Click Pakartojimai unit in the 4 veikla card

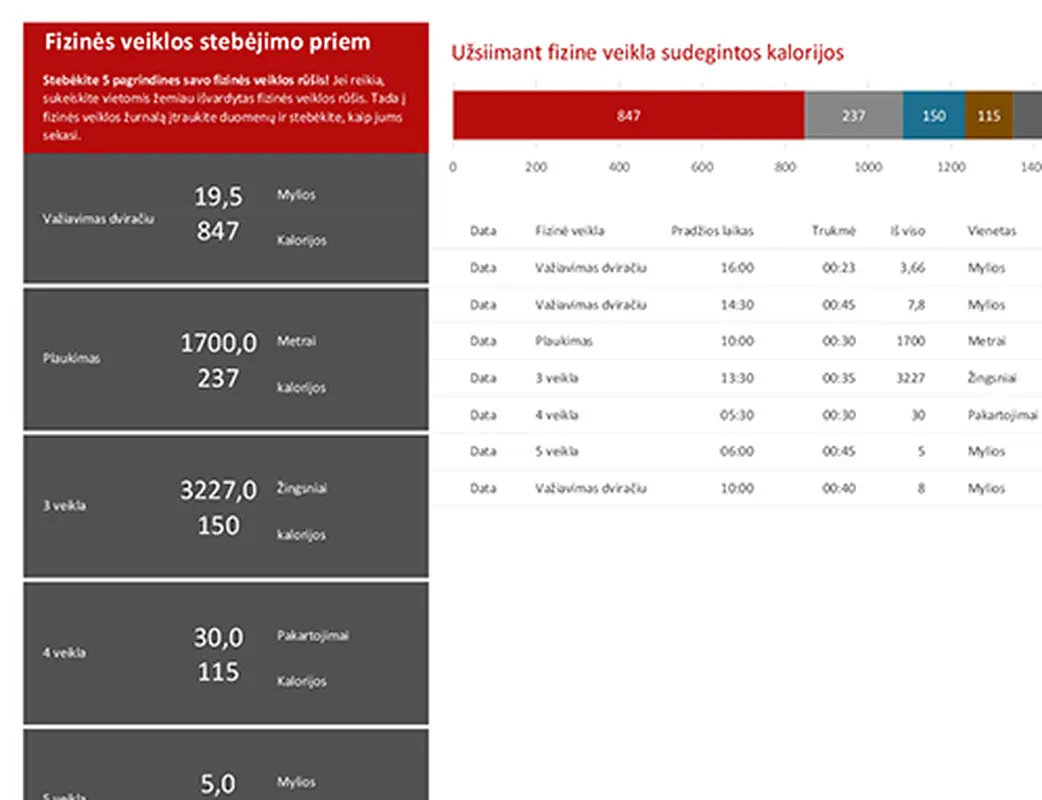(313, 636)
